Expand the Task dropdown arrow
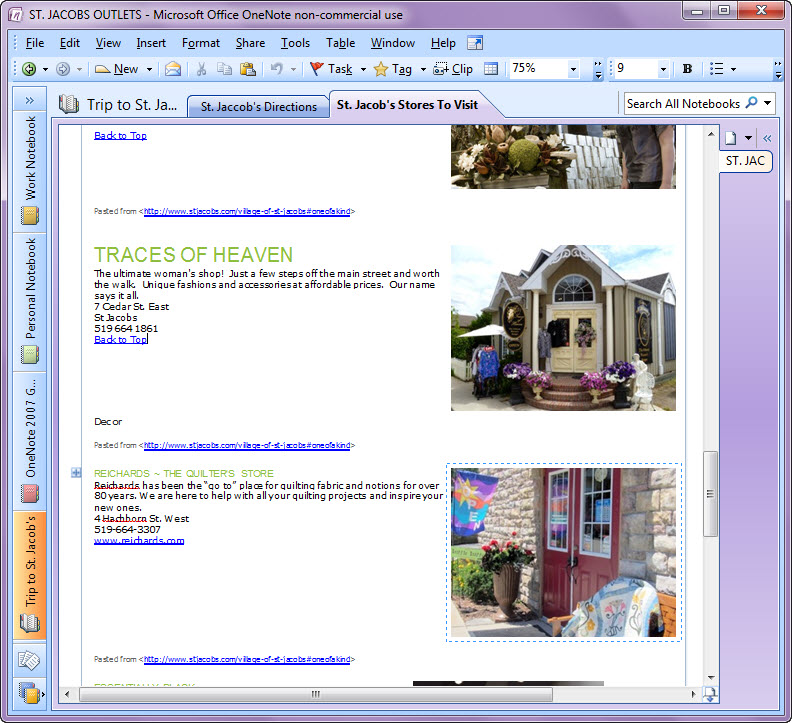Screen dimensions: 792x723 click(363, 69)
